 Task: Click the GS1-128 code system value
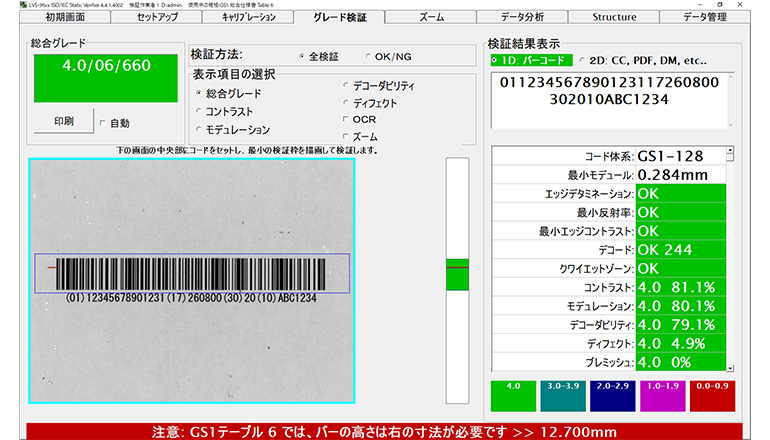coord(681,156)
